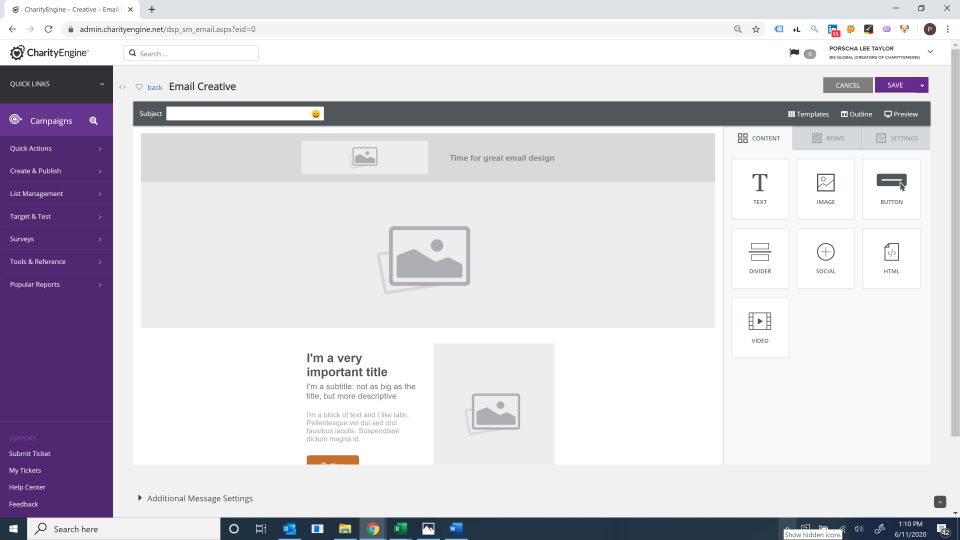Collapse the sidebar with the arrows icon
The height and width of the screenshot is (540, 960).
[122, 87]
